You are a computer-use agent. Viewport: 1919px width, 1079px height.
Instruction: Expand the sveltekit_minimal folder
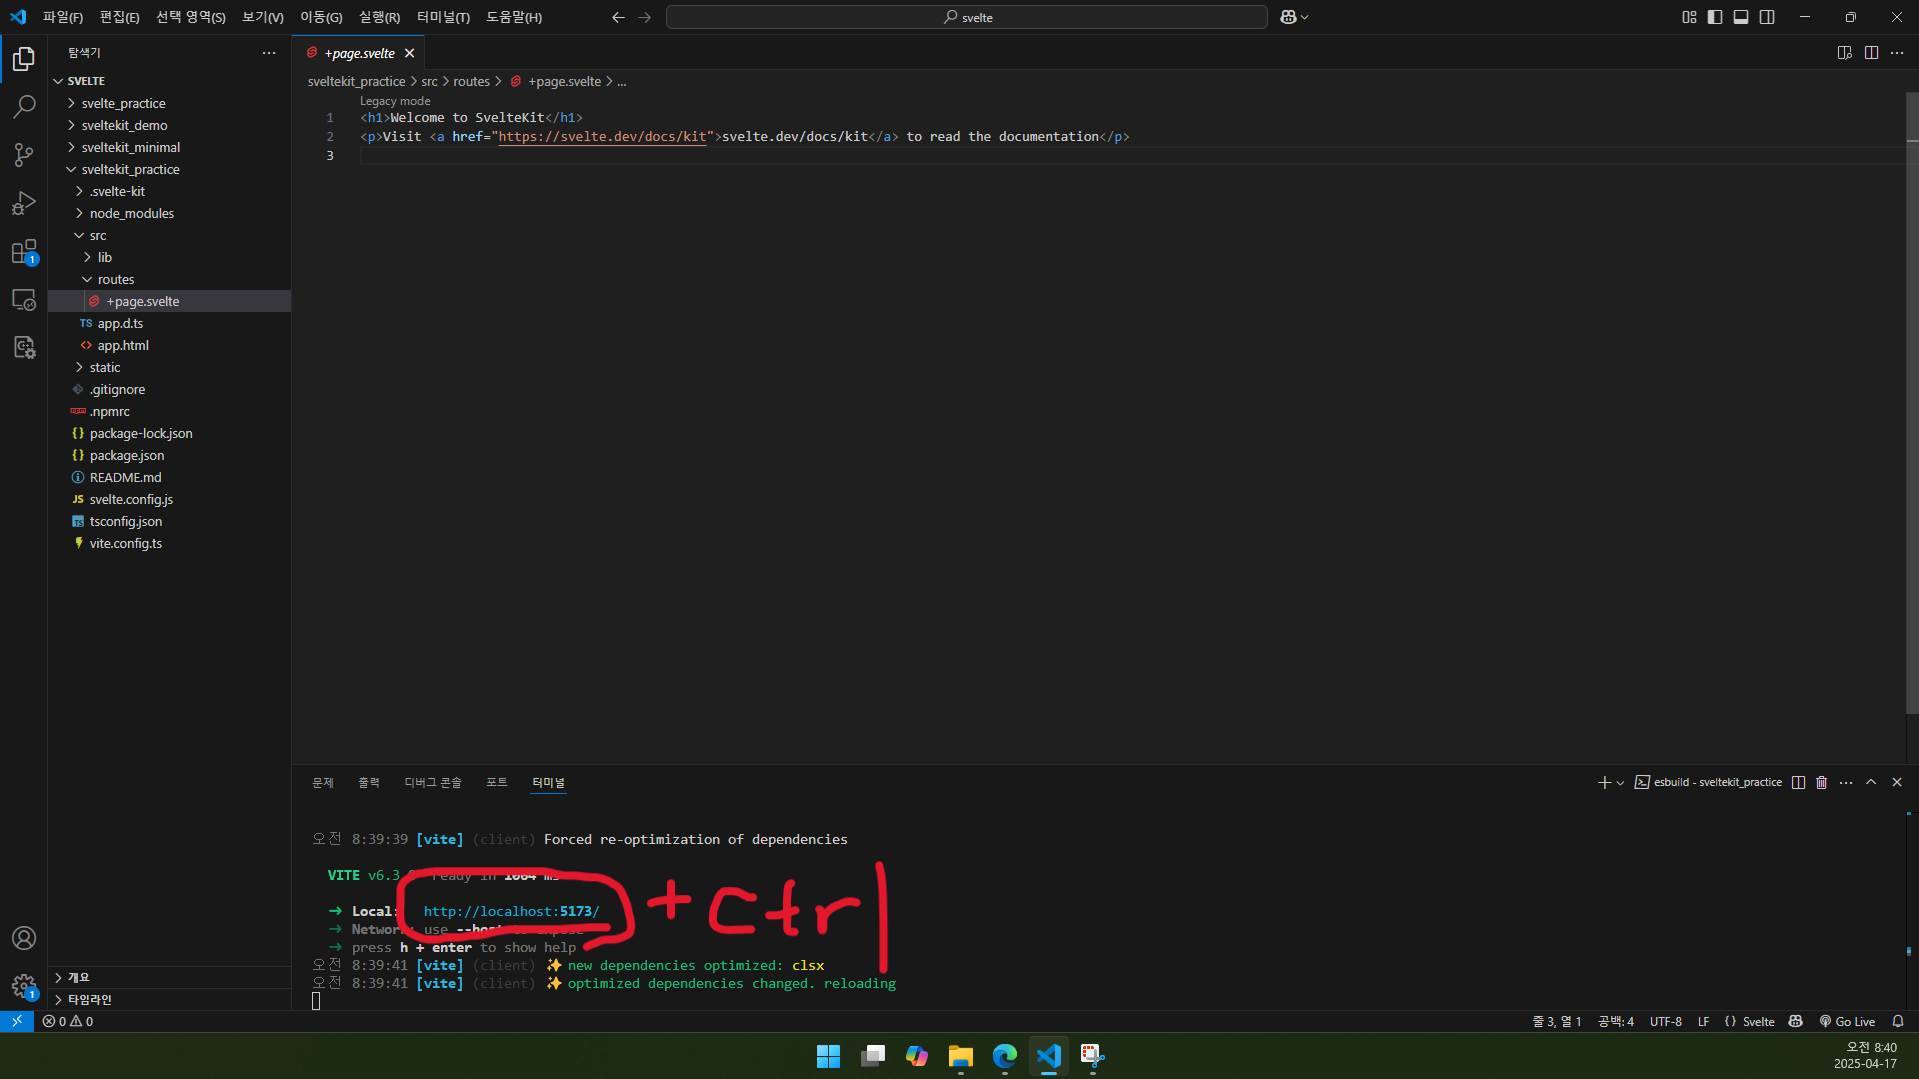pyautogui.click(x=71, y=147)
